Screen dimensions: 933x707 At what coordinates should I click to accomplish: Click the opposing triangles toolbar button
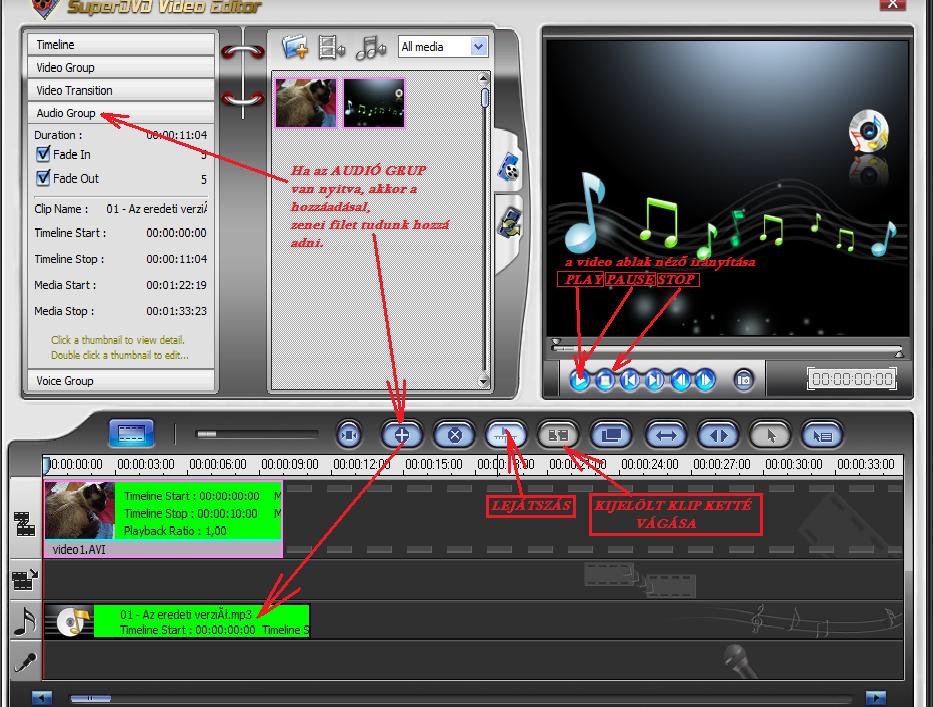click(x=718, y=436)
